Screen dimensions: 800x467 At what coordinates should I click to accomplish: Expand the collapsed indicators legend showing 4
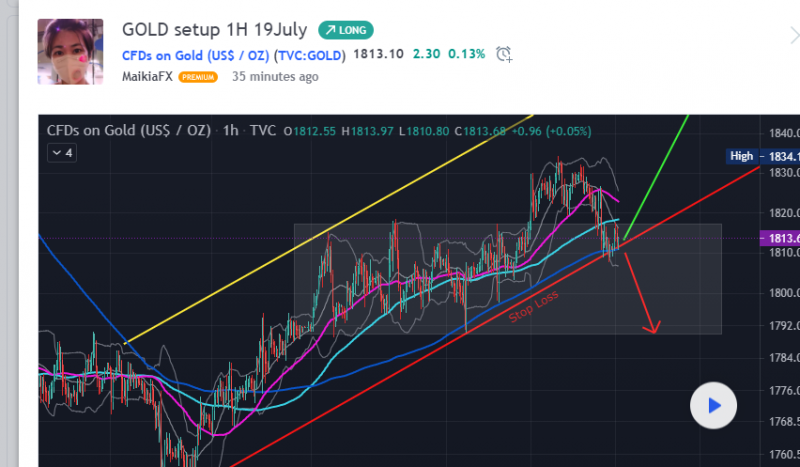pyautogui.click(x=62, y=153)
